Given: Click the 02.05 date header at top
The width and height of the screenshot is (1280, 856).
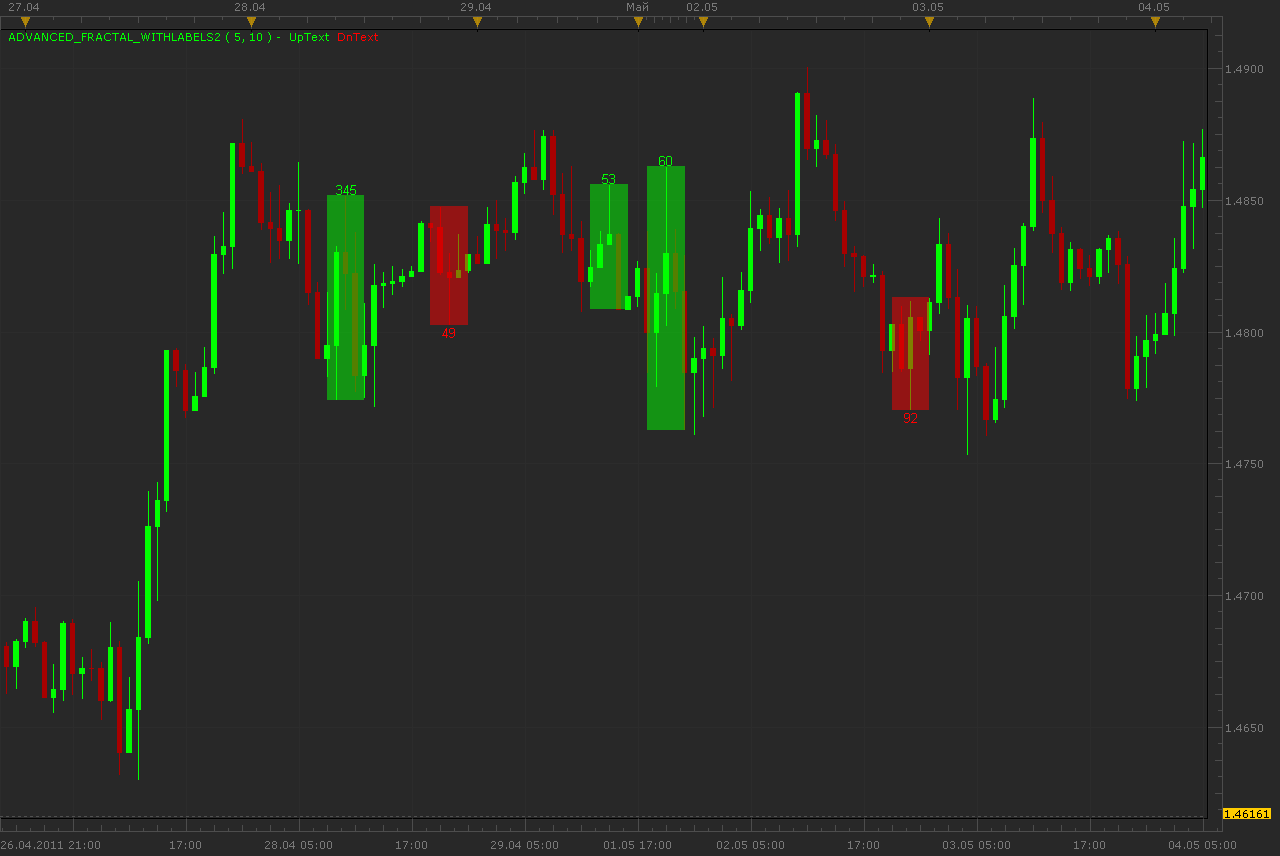Looking at the screenshot, I should (702, 7).
